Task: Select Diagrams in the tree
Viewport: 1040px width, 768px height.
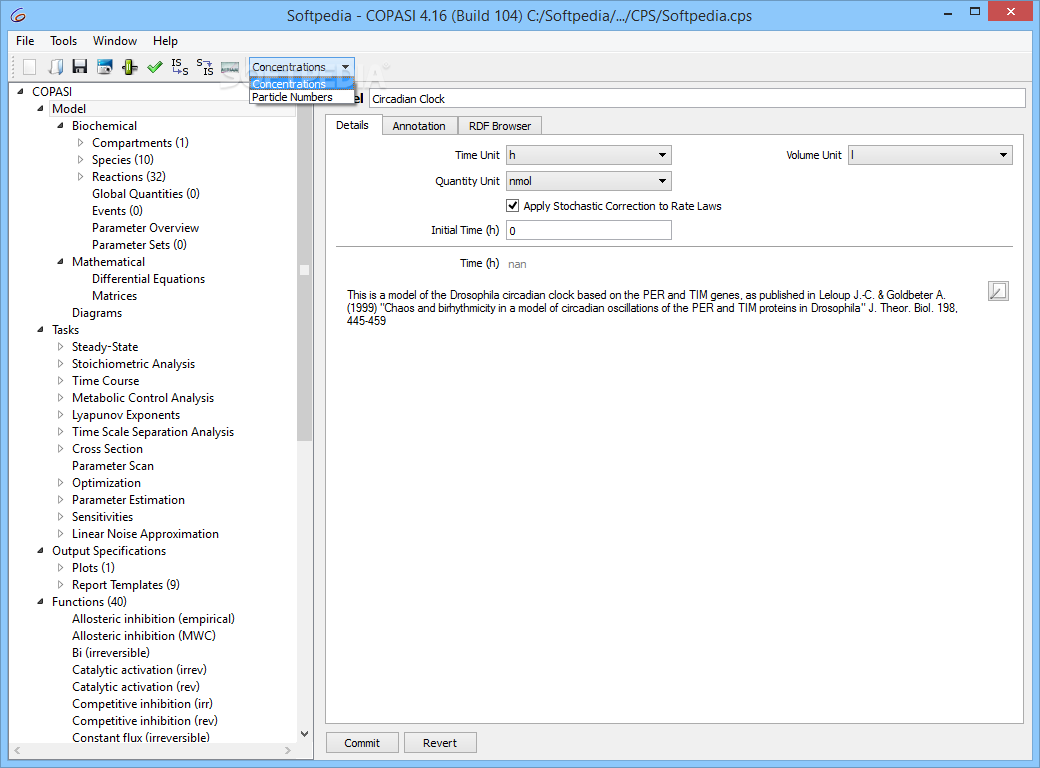Action: [x=97, y=313]
